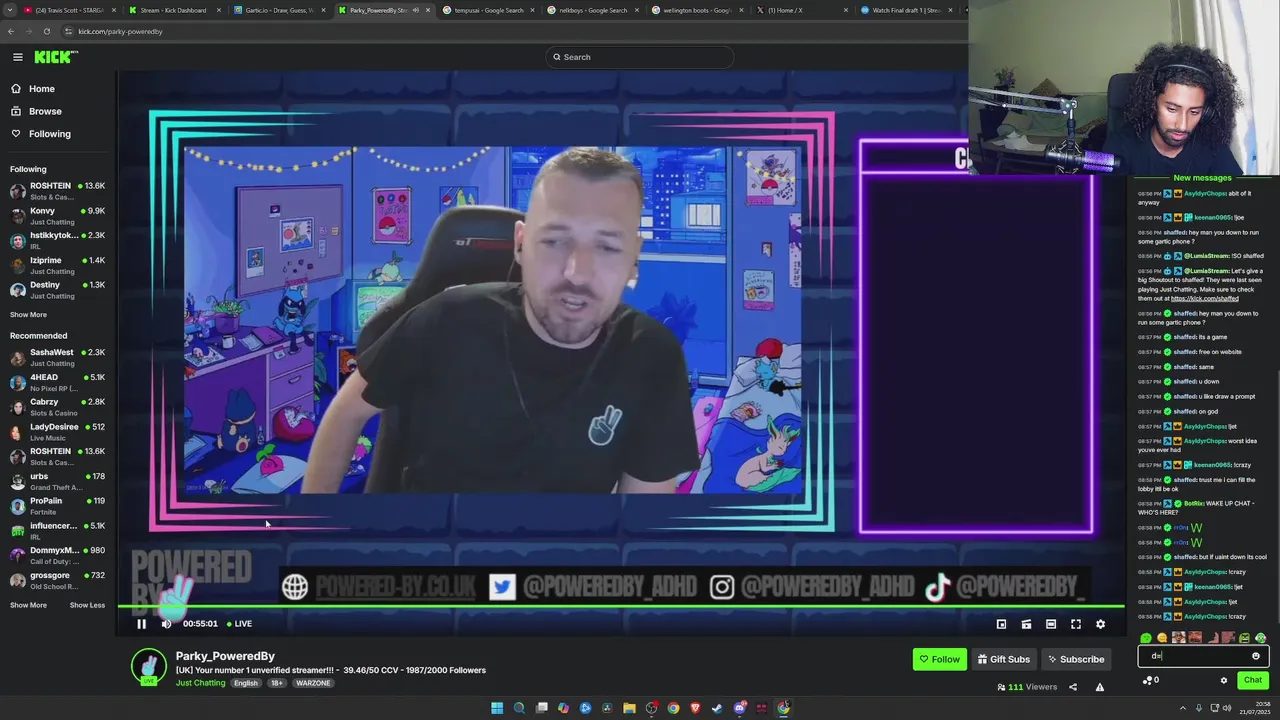The width and height of the screenshot is (1280, 720).
Task: Click English language tag
Action: click(246, 683)
